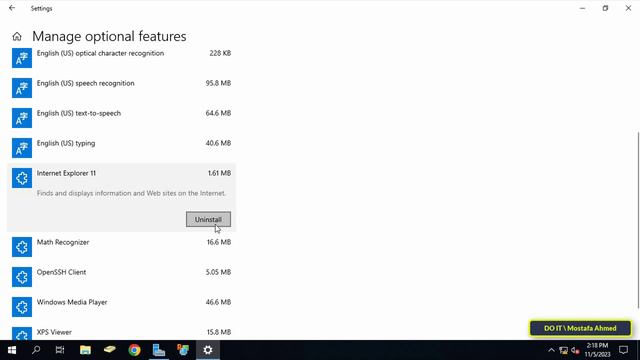The height and width of the screenshot is (360, 640).
Task: Select the Math Recognizer feature icon
Action: point(22,247)
